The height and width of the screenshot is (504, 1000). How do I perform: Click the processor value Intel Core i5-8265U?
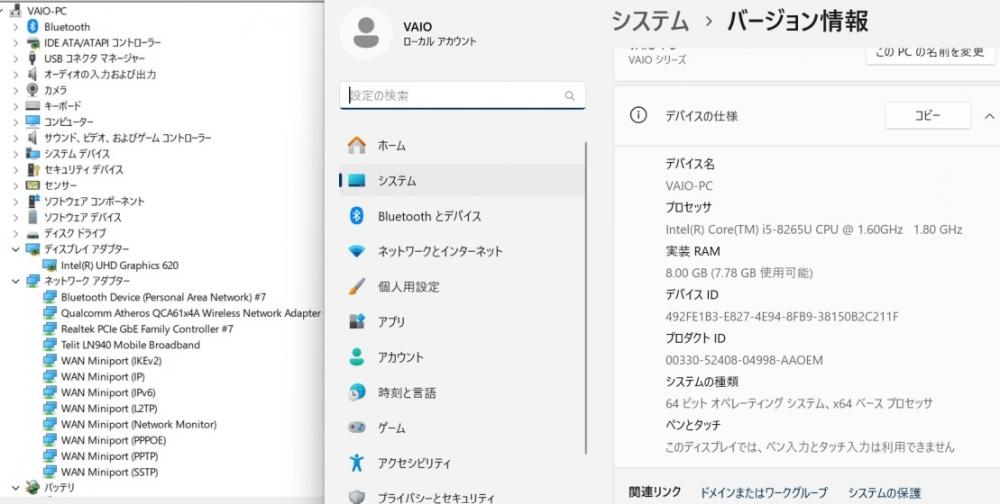(813, 229)
